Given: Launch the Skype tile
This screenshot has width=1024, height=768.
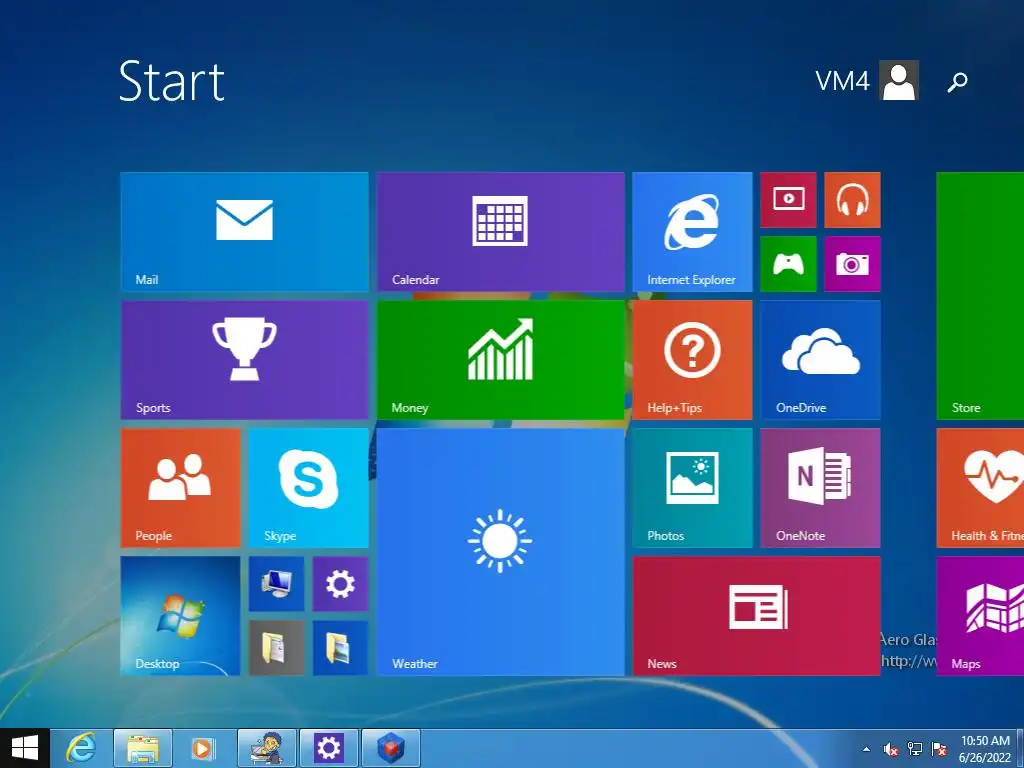Looking at the screenshot, I should coord(308,487).
